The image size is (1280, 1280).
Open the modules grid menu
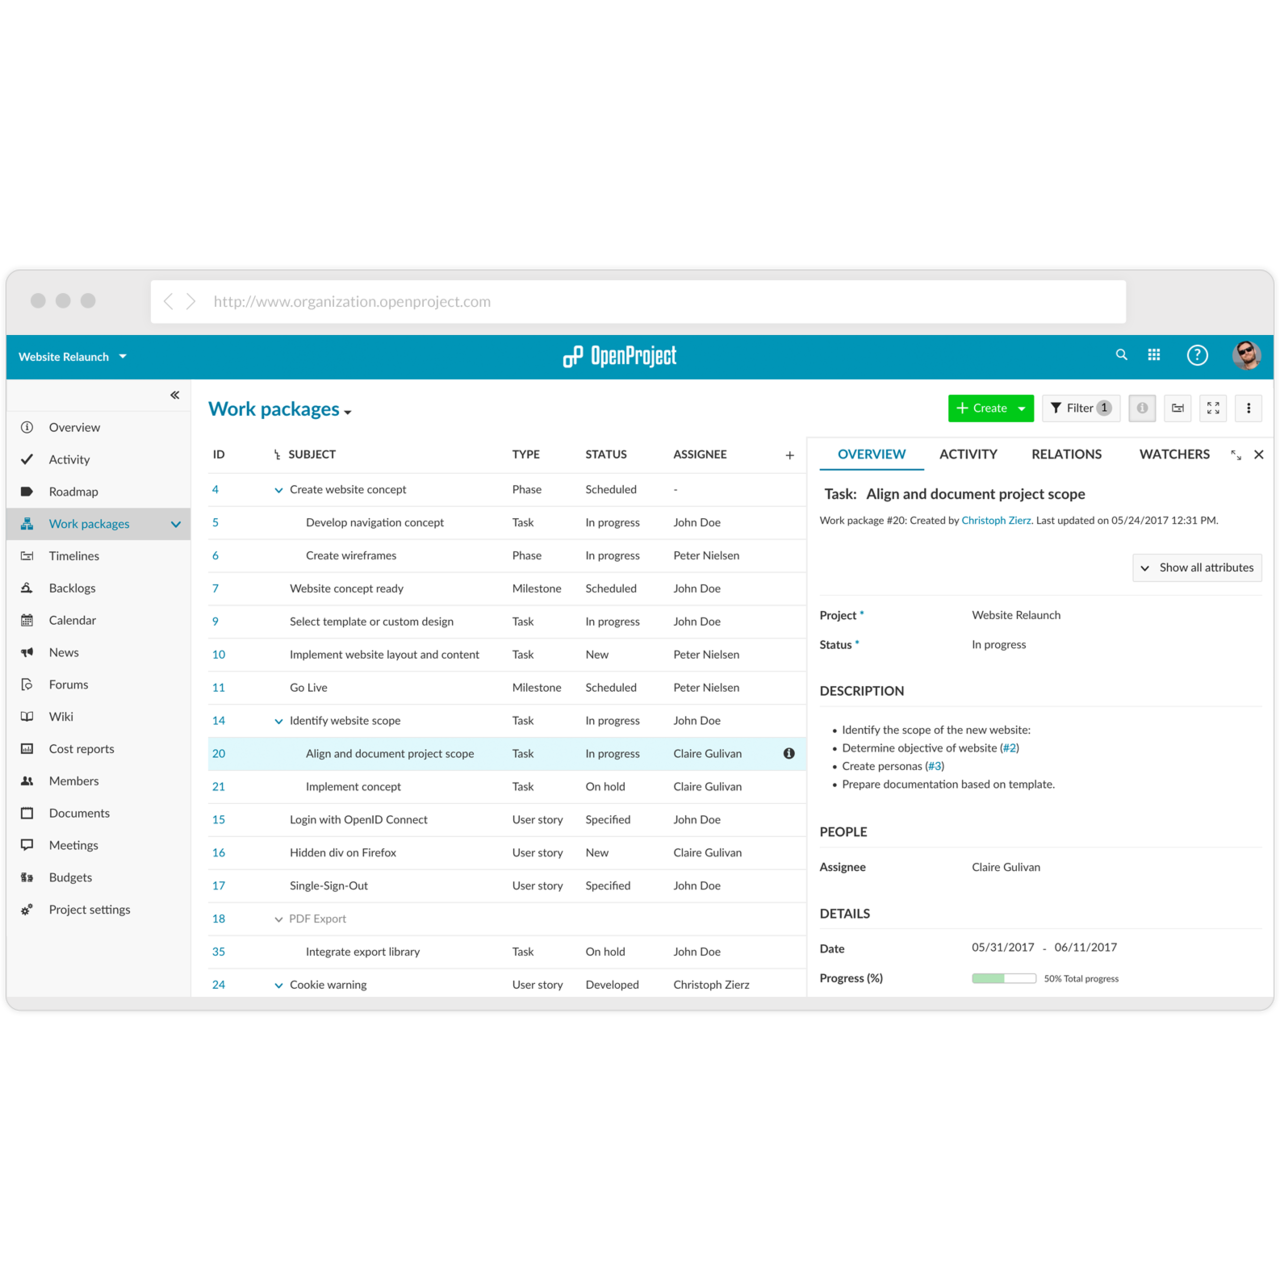pos(1154,355)
